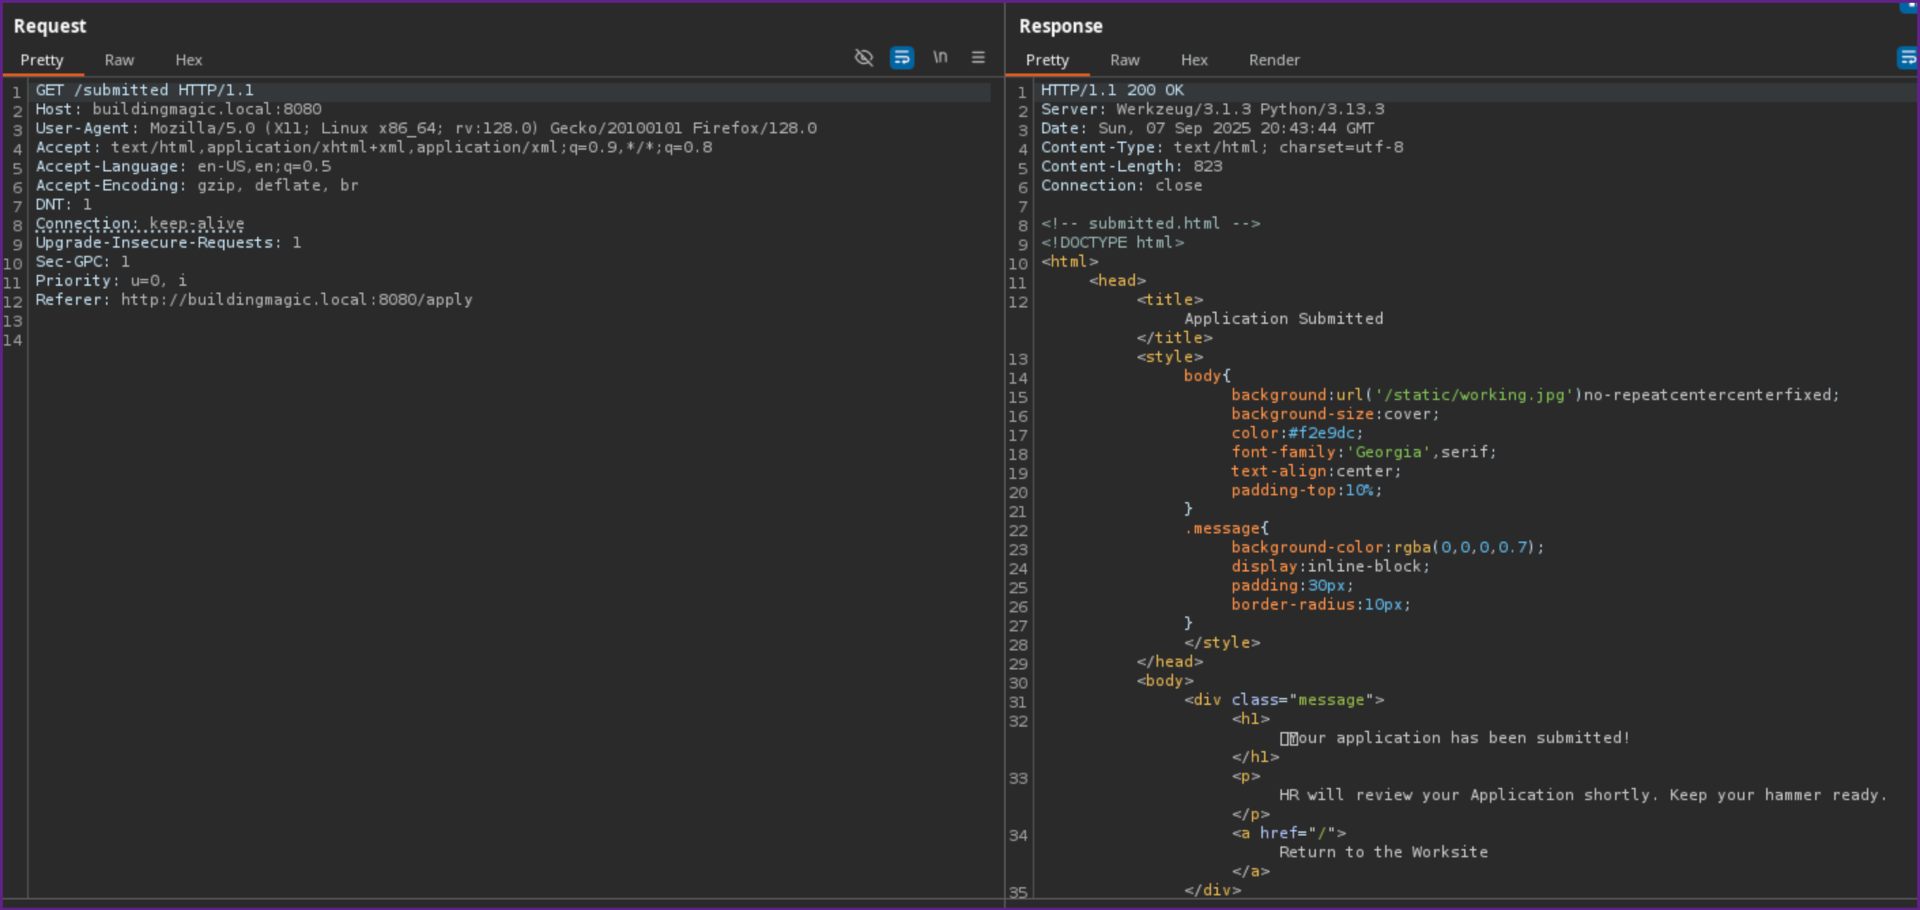1920x910 pixels.
Task: Show non-printable characters with \n icon
Action: coord(940,58)
